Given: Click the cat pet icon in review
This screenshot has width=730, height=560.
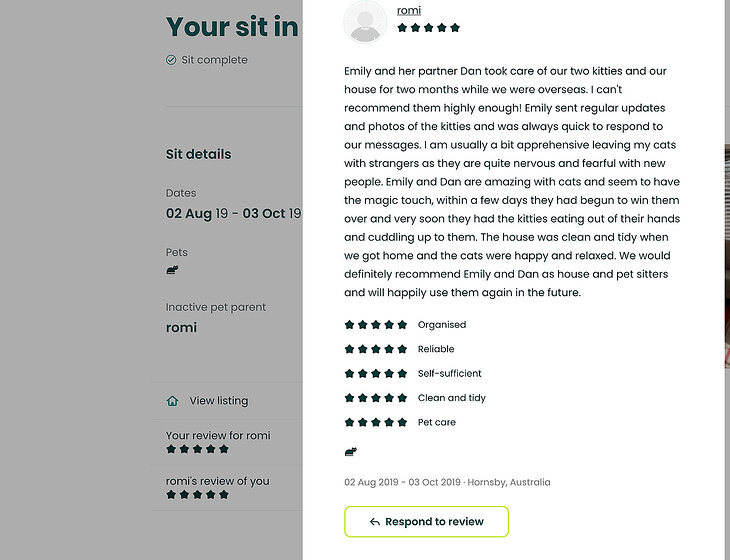Looking at the screenshot, I should click(x=351, y=451).
